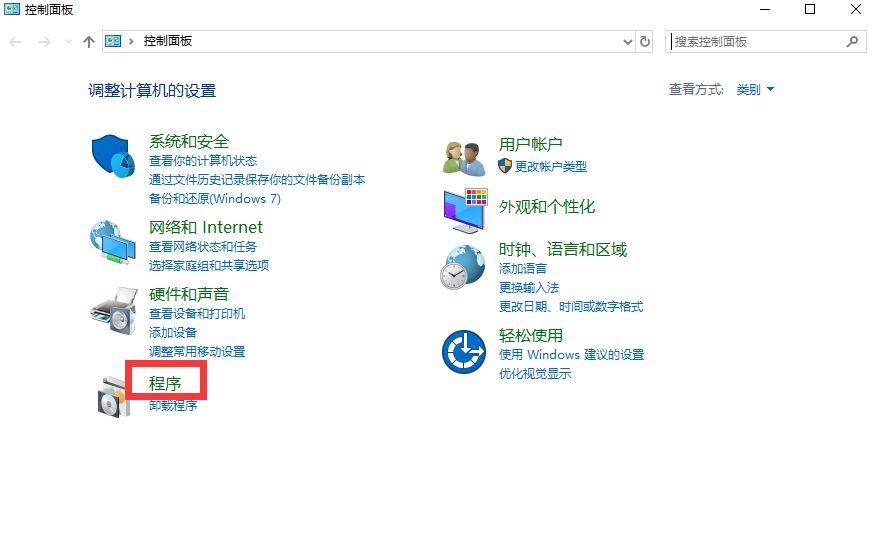
Task: Open the 网络和 Internet heading
Action: point(206,227)
